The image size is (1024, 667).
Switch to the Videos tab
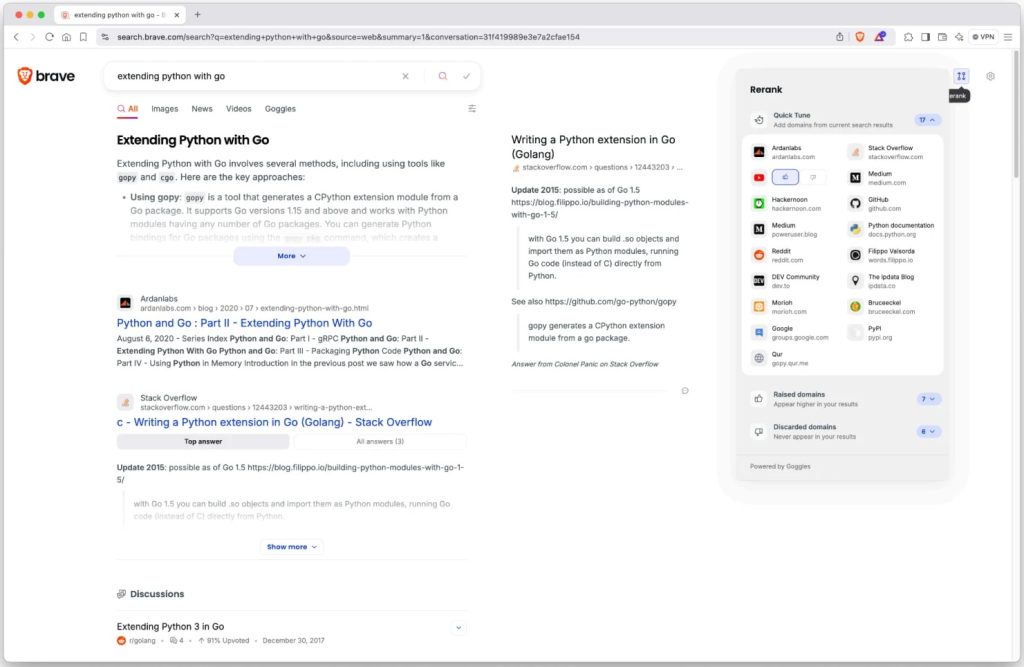[x=238, y=109]
